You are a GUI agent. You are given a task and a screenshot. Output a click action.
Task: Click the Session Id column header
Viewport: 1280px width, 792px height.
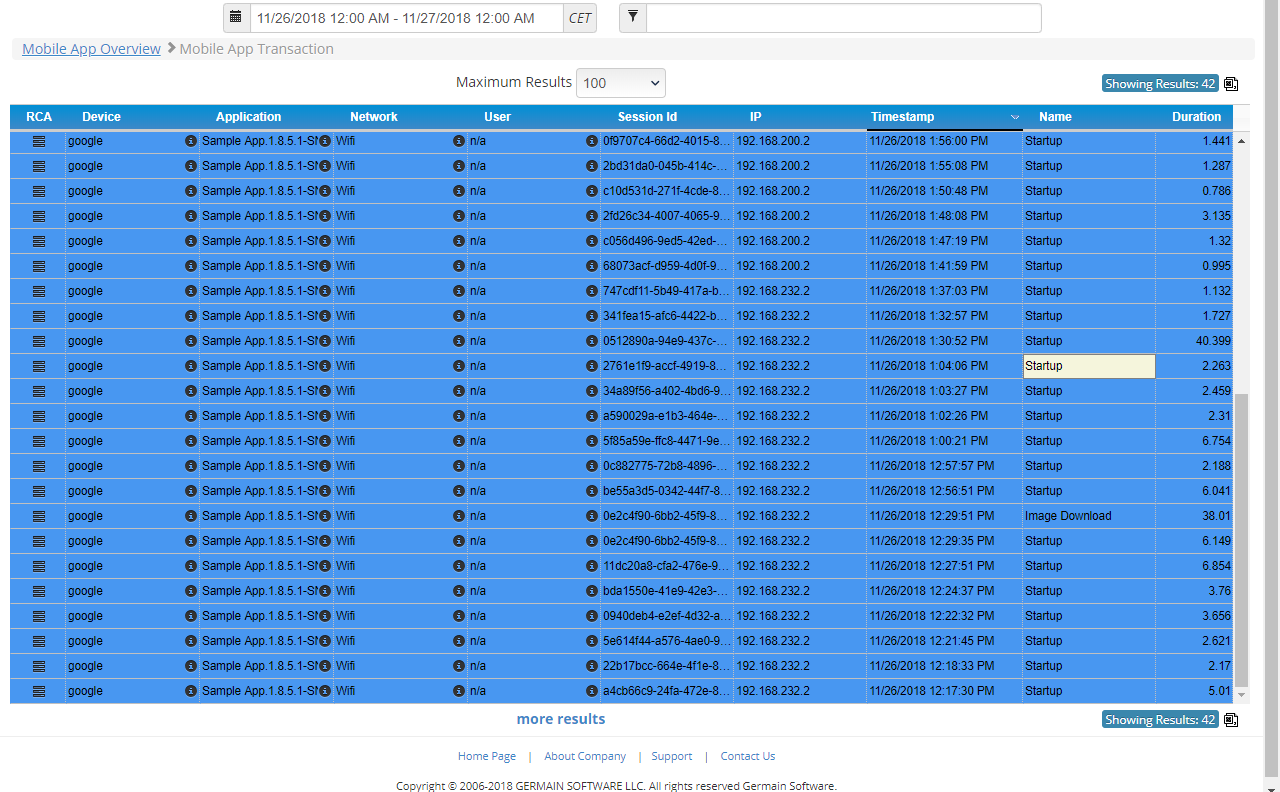tap(647, 117)
